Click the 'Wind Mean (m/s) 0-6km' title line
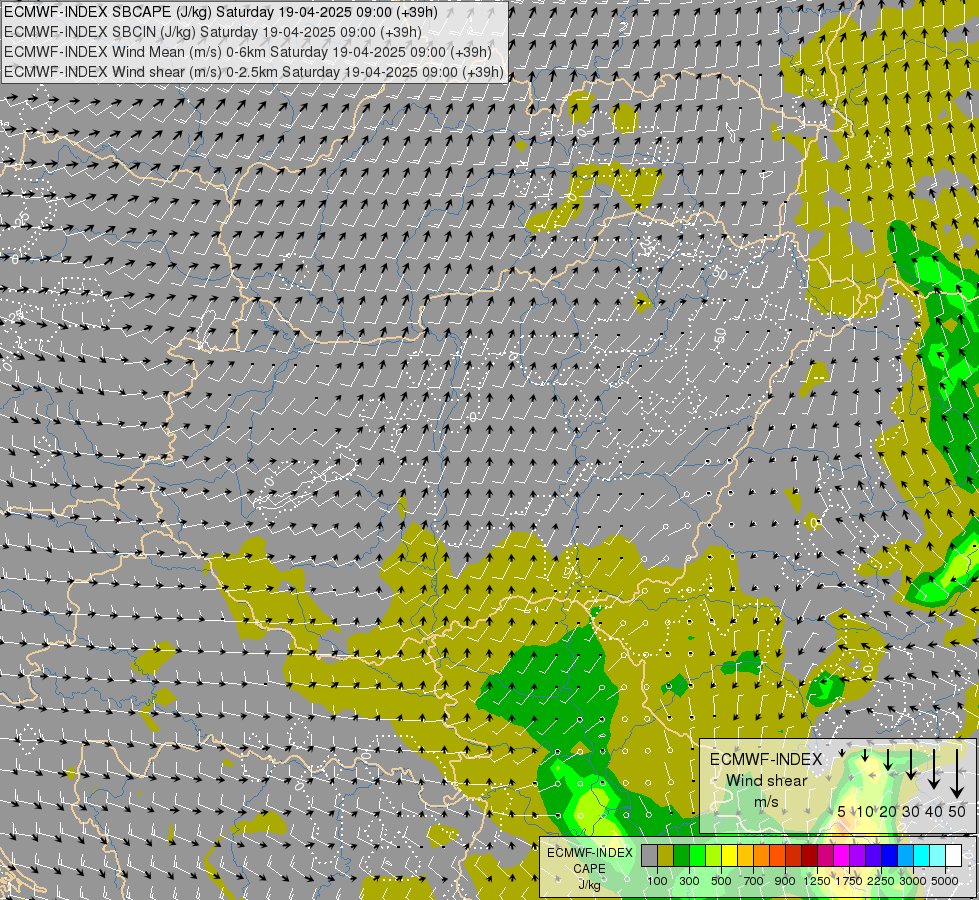Viewport: 979px width, 900px height. pos(248,52)
